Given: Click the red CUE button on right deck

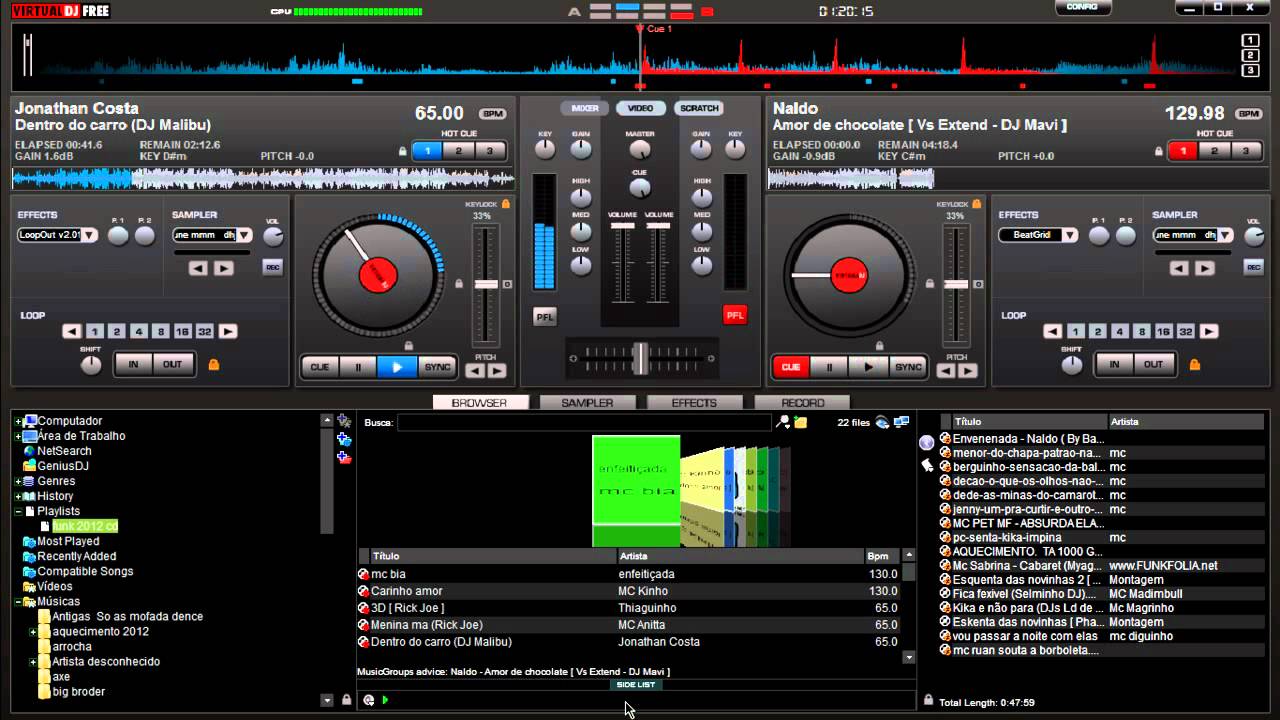Looking at the screenshot, I should tap(791, 367).
